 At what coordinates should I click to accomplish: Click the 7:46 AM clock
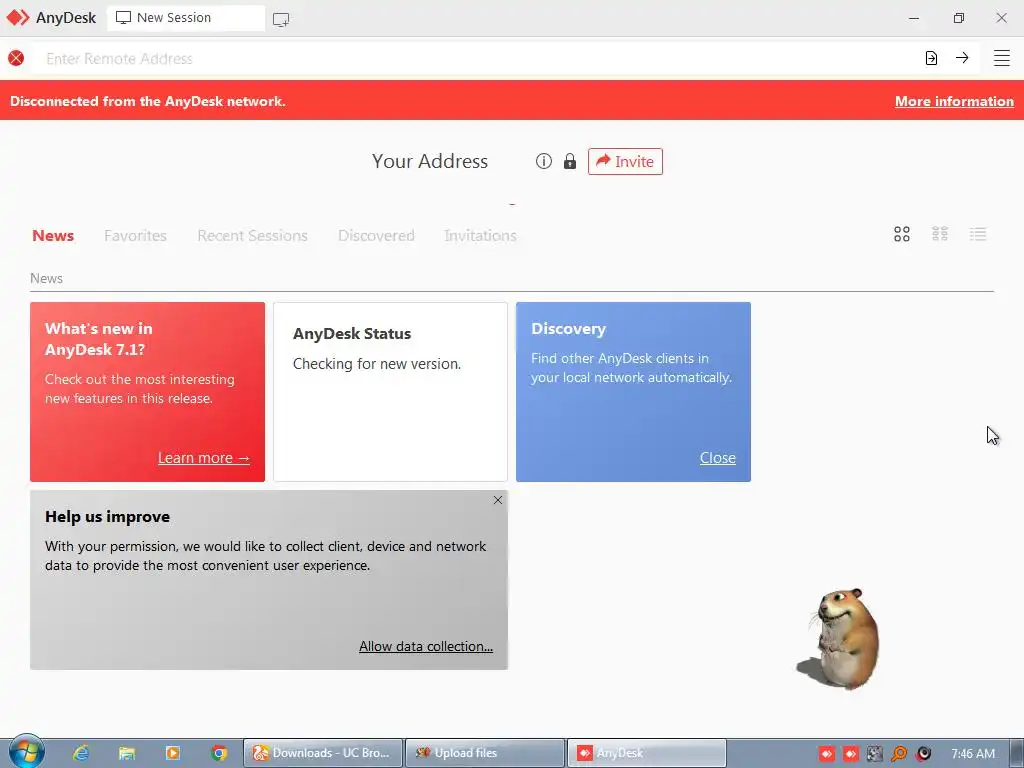pos(973,754)
